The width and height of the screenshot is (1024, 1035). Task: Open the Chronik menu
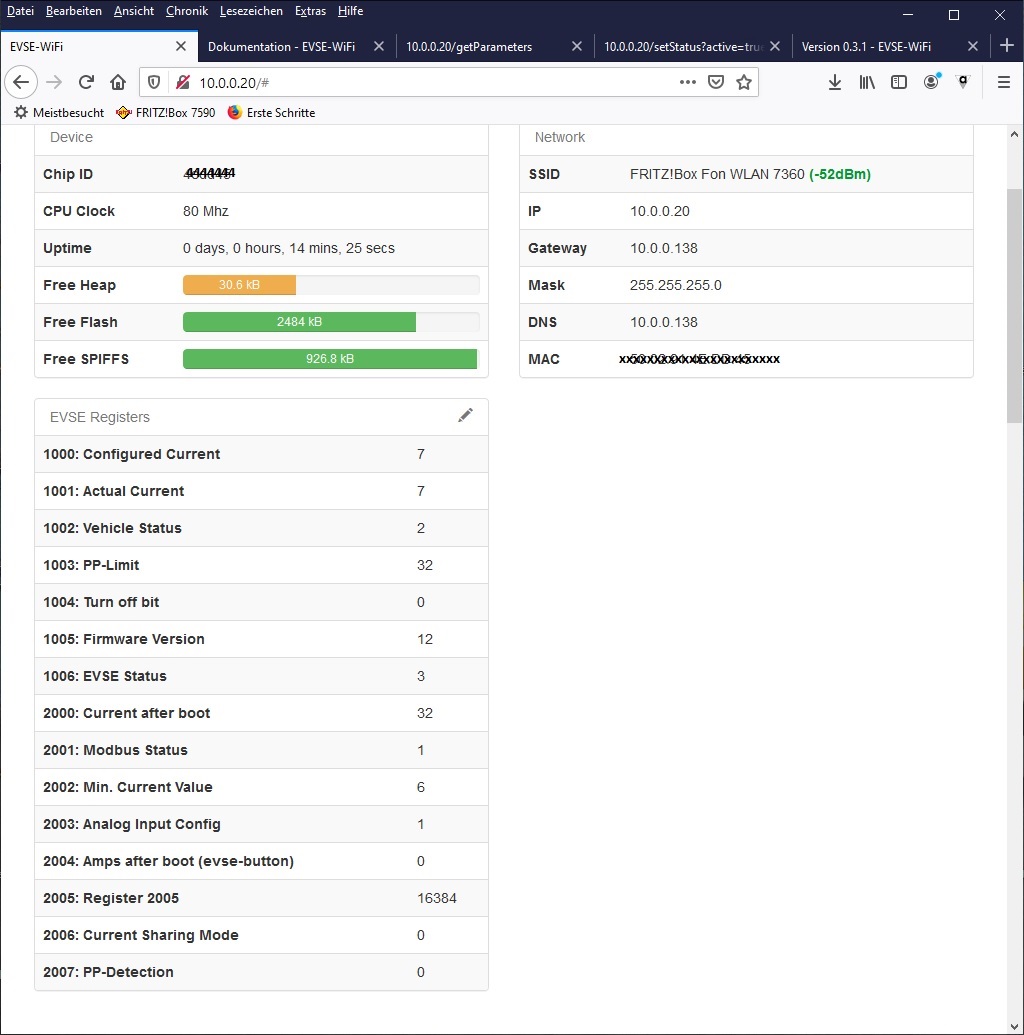187,11
